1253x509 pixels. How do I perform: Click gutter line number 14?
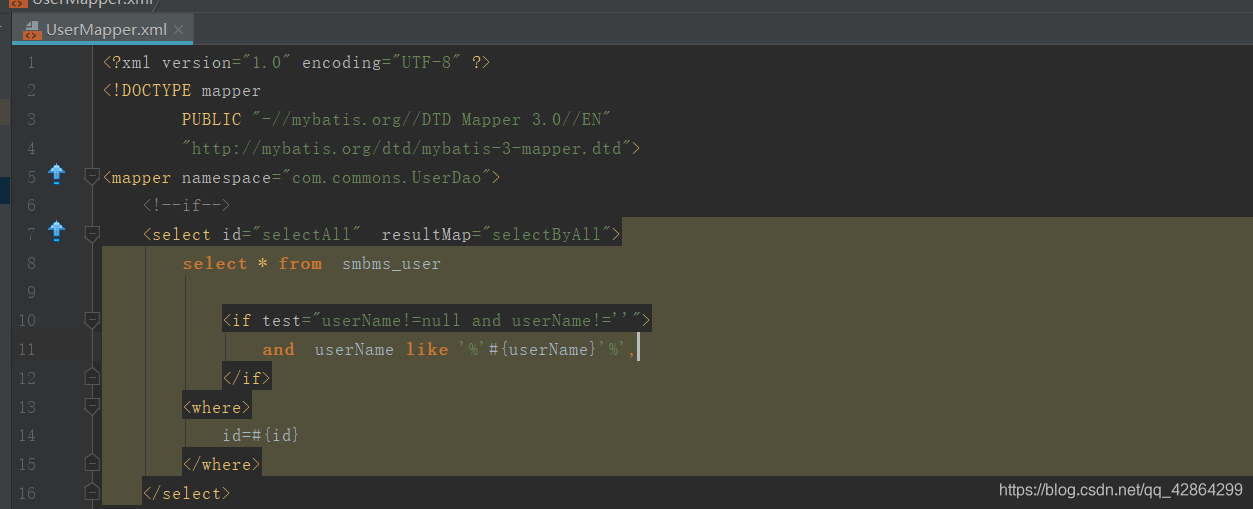pos(26,435)
